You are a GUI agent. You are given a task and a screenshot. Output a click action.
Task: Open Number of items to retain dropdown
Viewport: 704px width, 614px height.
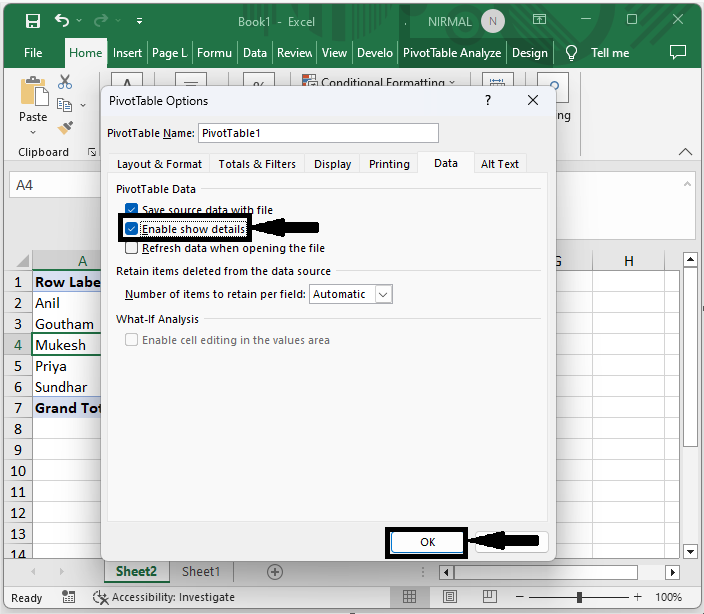tap(382, 294)
